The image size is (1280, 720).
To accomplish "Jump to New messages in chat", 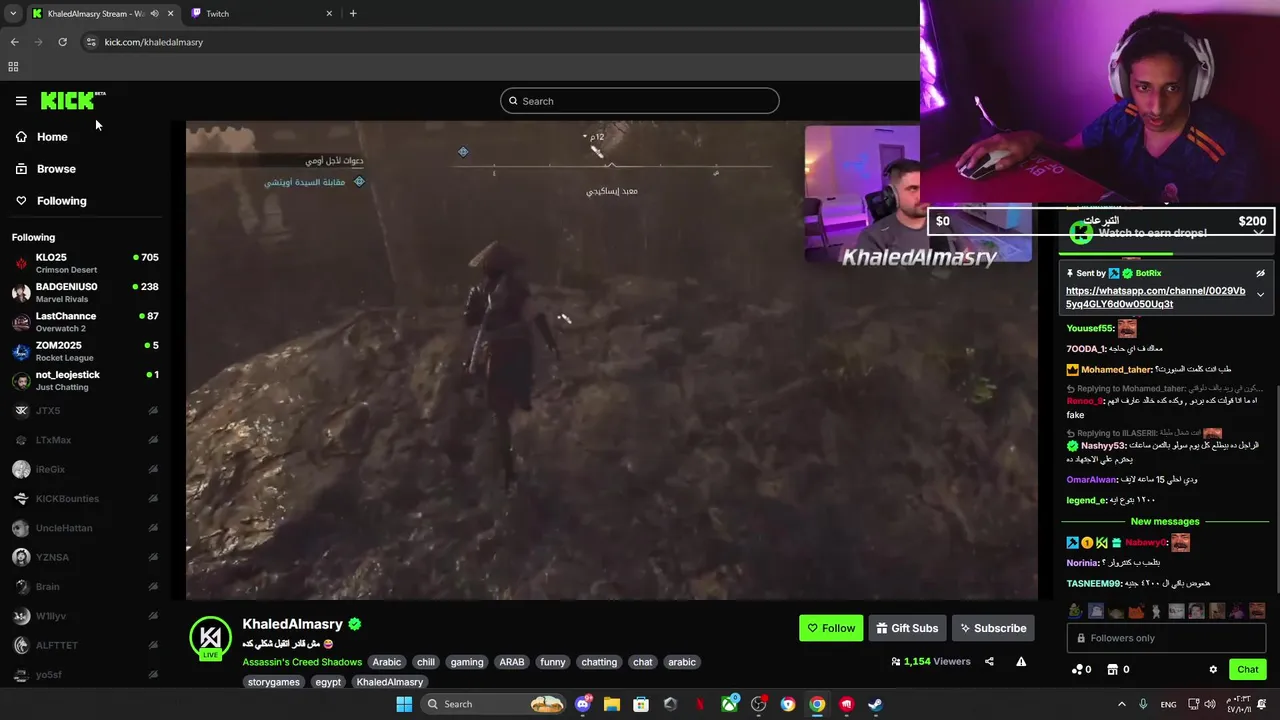I will (x=1165, y=521).
